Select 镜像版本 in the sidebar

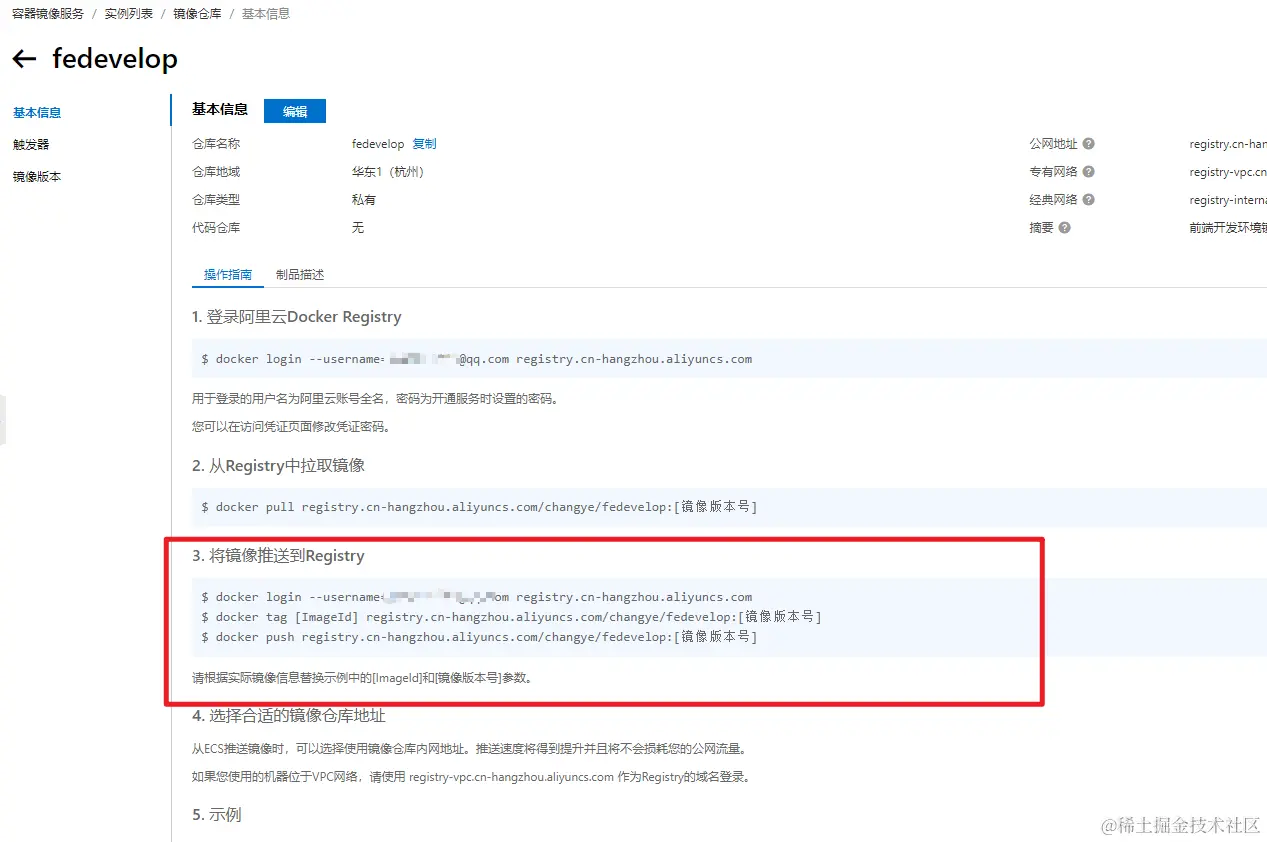pyautogui.click(x=37, y=177)
